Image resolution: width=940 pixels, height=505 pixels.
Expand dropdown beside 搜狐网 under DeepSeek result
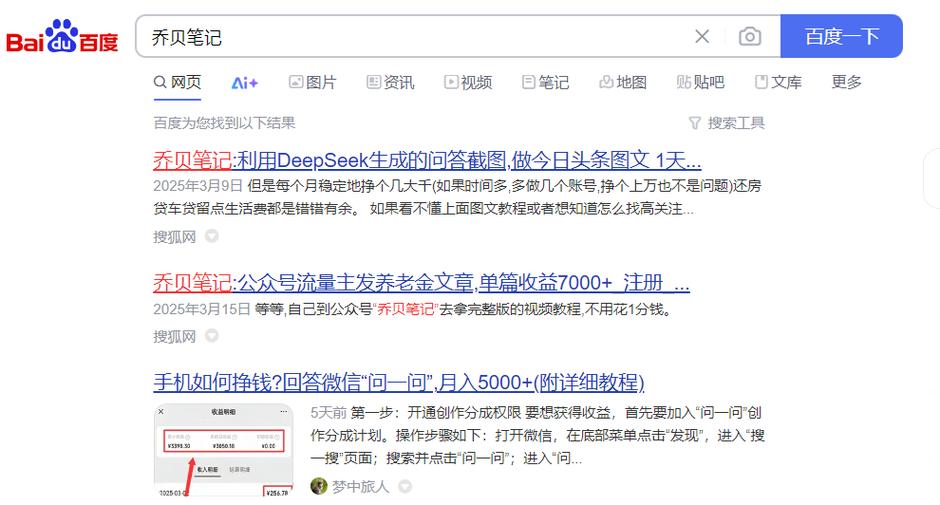point(212,236)
